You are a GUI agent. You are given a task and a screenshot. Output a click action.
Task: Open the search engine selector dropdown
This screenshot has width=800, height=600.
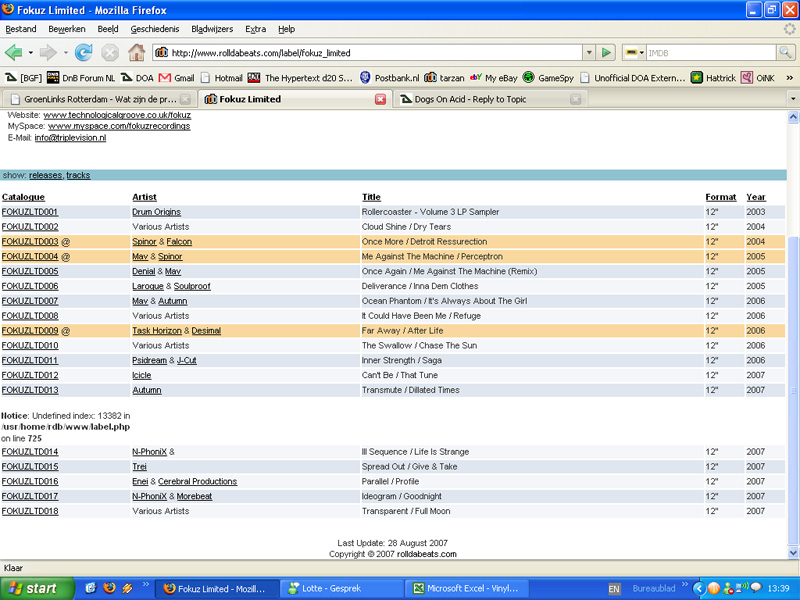pyautogui.click(x=634, y=53)
